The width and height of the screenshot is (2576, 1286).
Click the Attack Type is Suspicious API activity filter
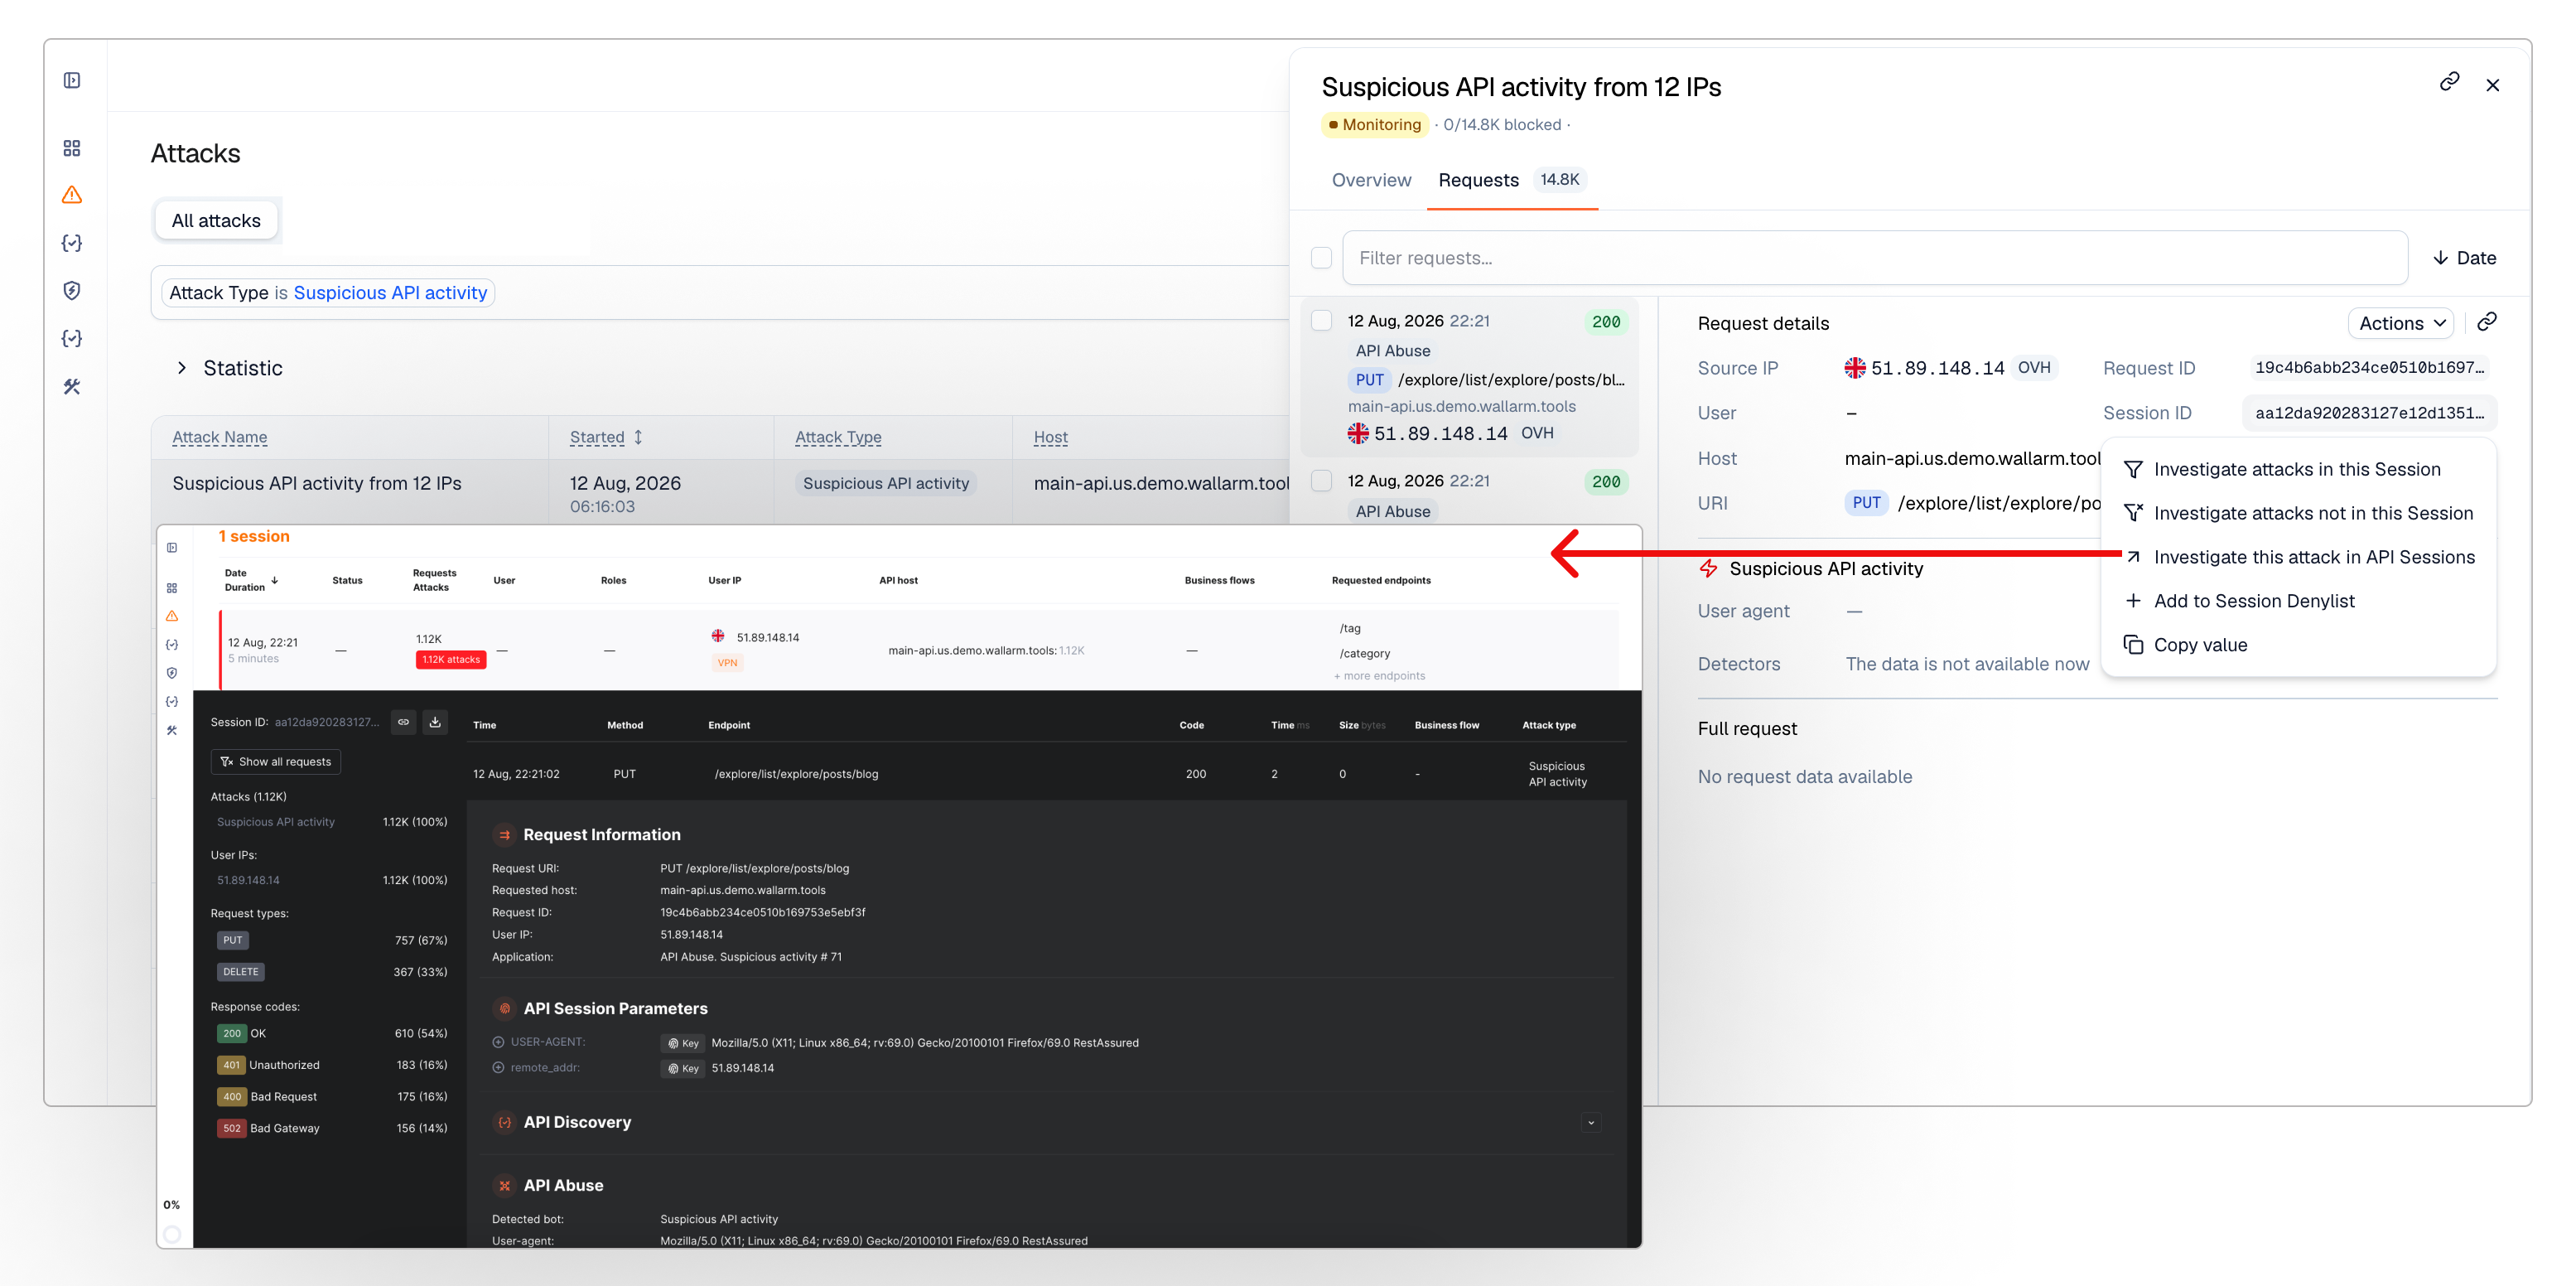(x=328, y=293)
